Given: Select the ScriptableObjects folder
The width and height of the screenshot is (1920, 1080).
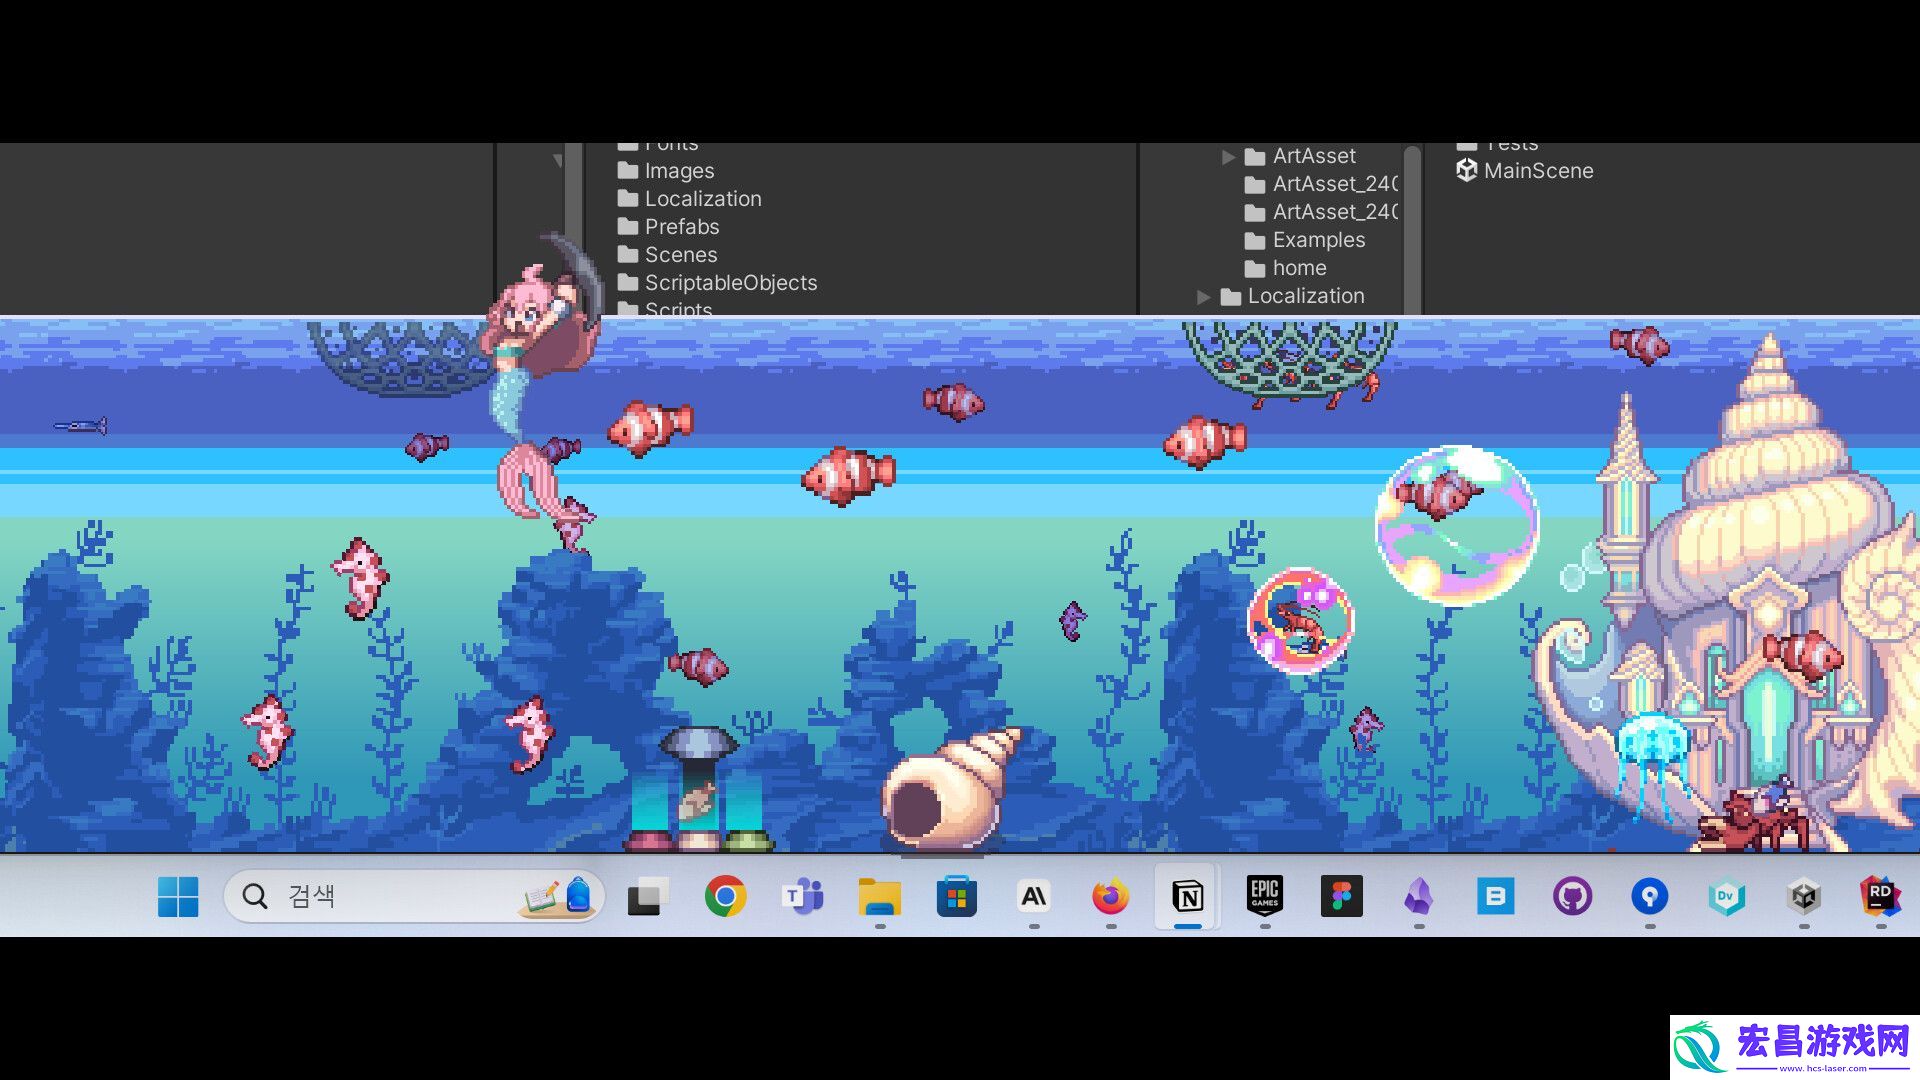Looking at the screenshot, I should pyautogui.click(x=717, y=283).
